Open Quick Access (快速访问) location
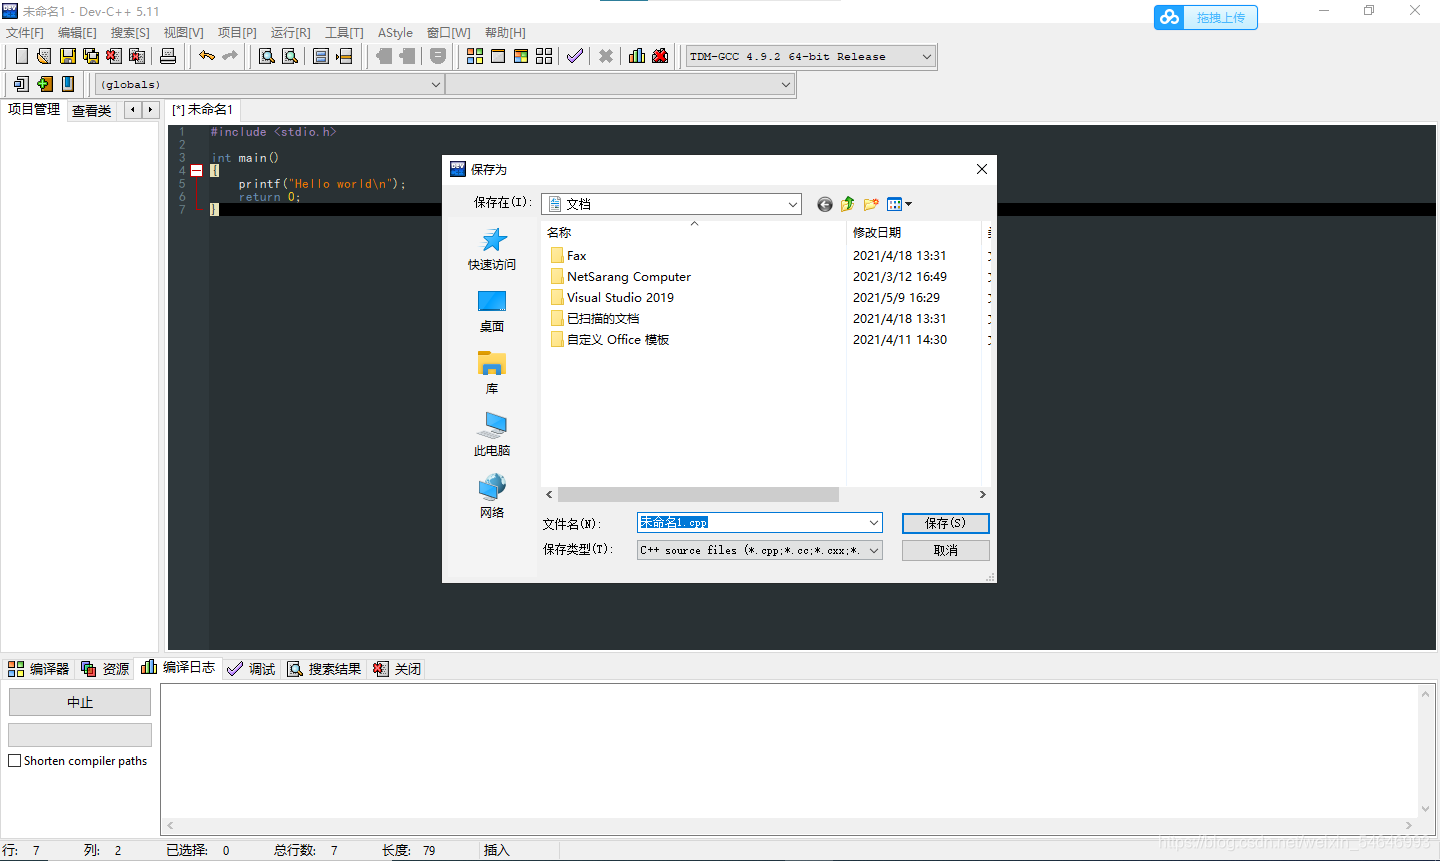This screenshot has width=1440, height=861. coord(492,249)
